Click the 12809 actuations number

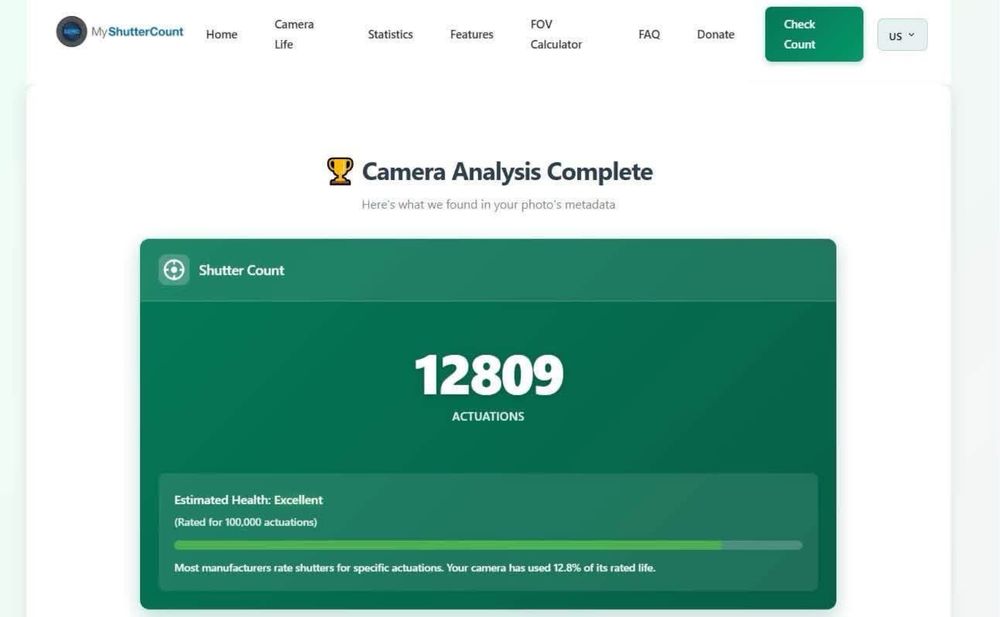click(x=489, y=375)
